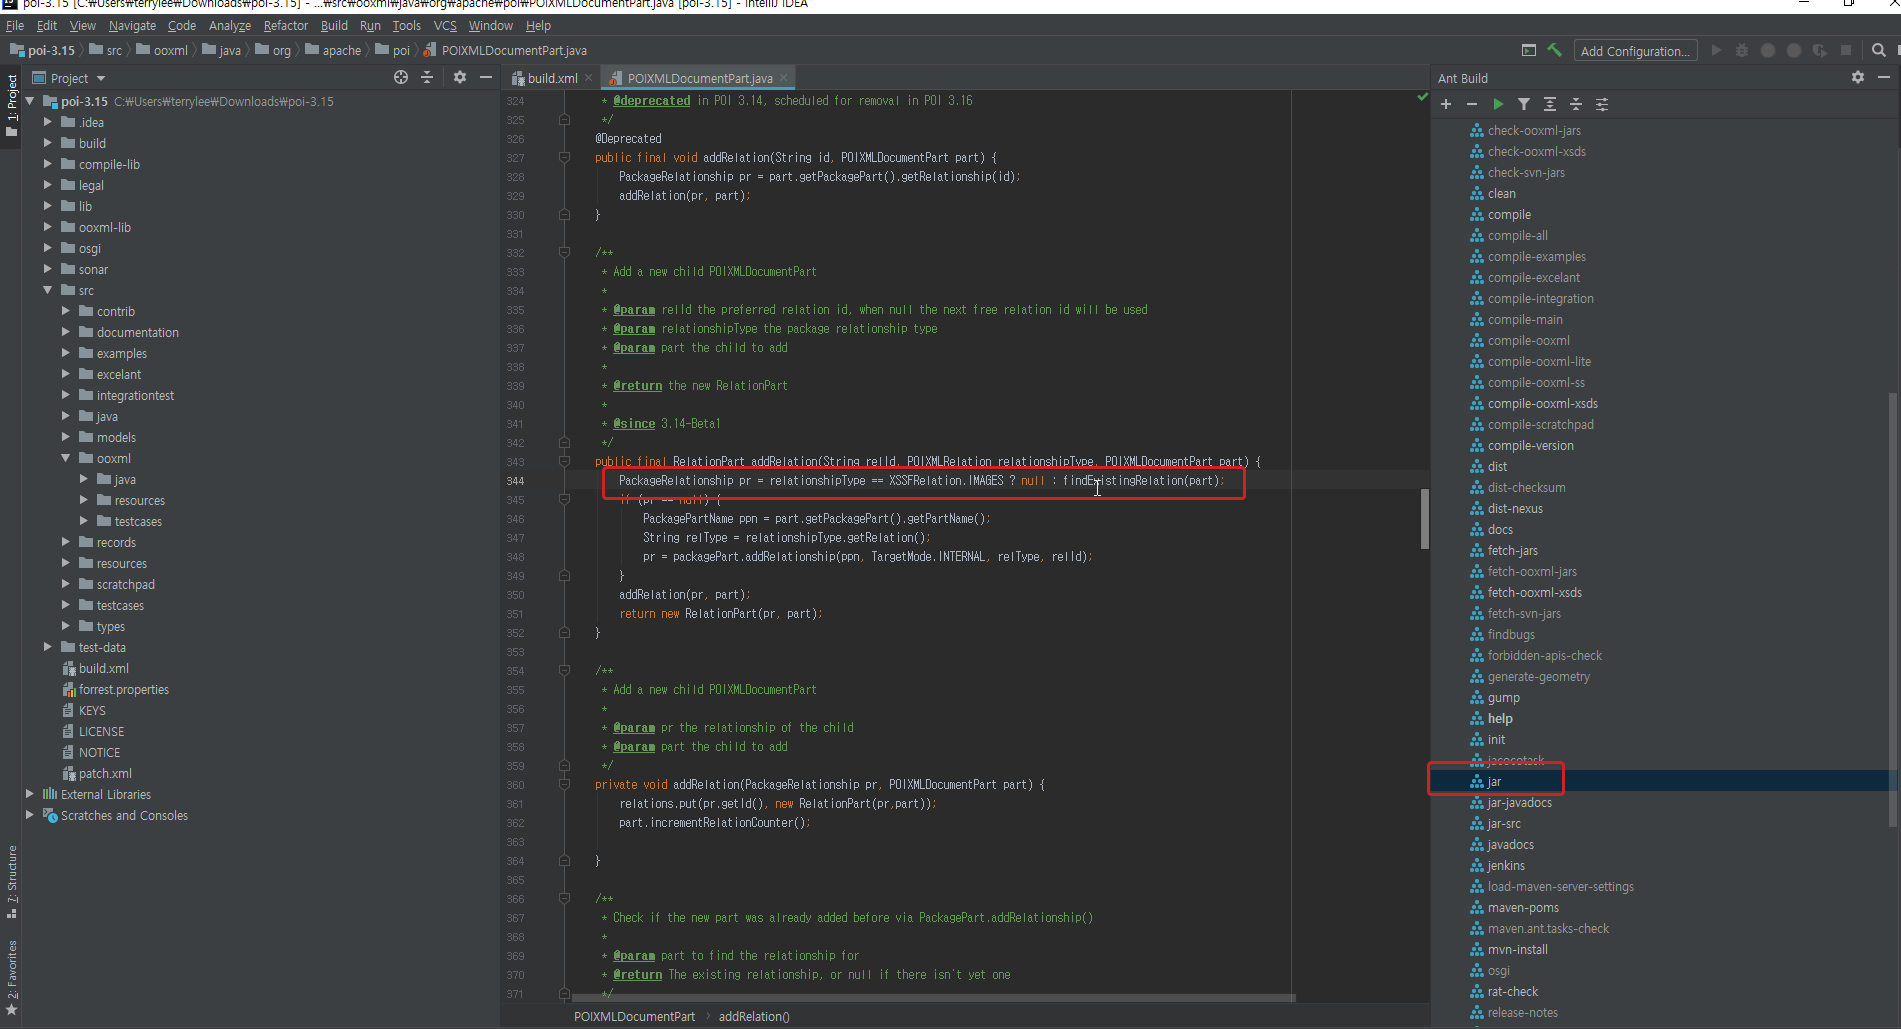Select patch.xml in project tree

105,773
